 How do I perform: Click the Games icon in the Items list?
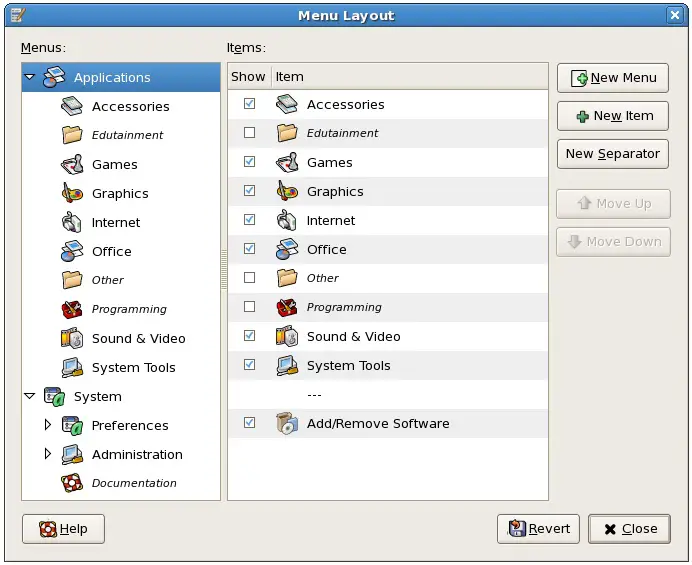287,163
